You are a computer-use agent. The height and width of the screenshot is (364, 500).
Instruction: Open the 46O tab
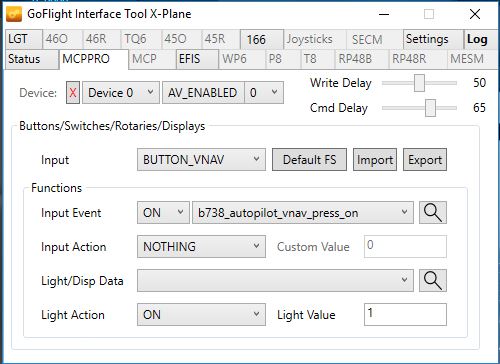(x=62, y=39)
